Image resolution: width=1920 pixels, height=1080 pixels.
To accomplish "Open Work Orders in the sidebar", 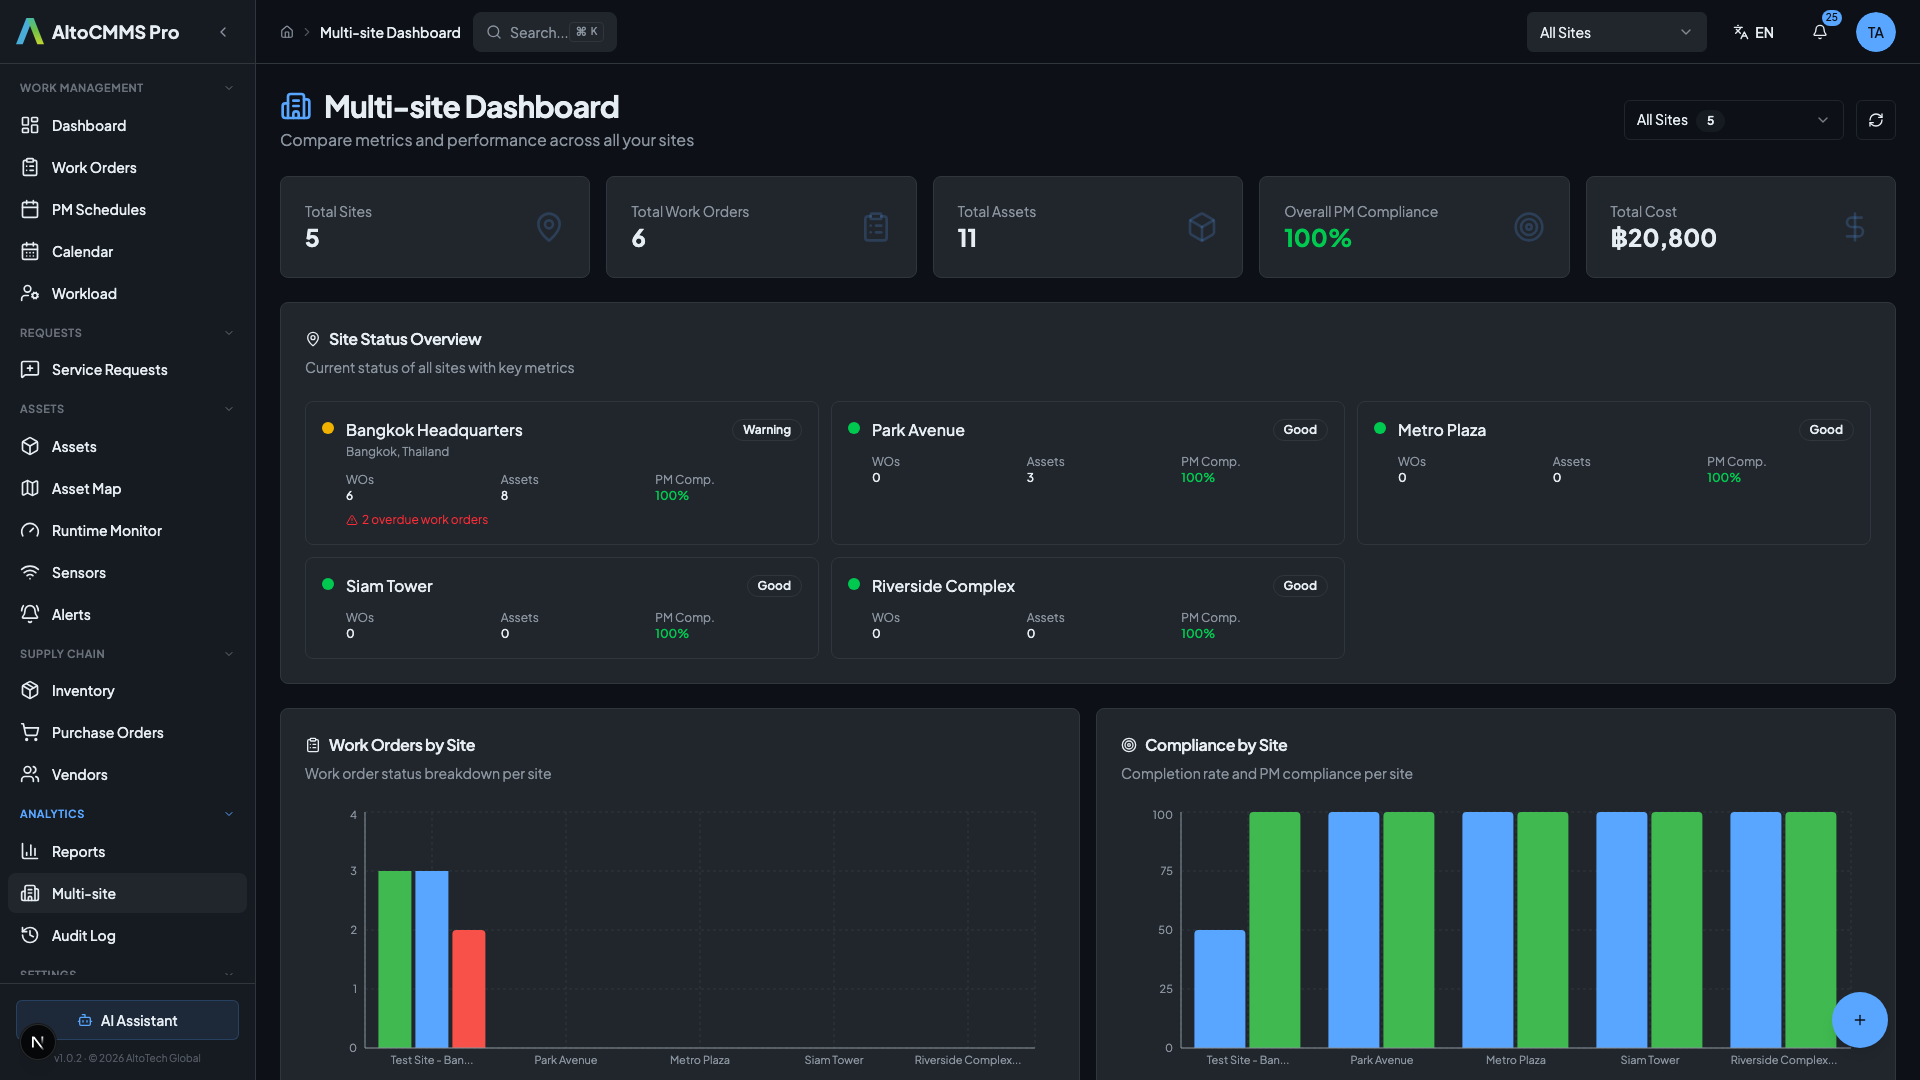I will (94, 167).
